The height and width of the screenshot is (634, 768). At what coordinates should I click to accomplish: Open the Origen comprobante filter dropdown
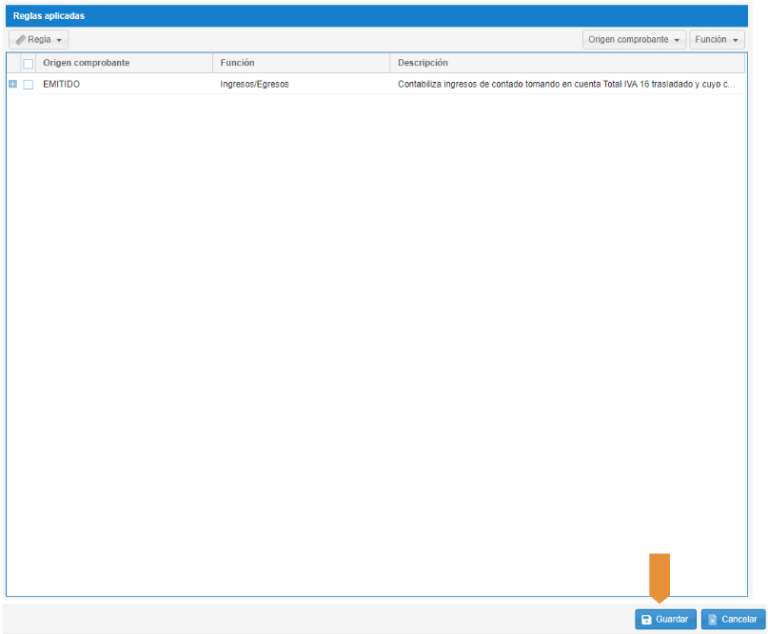[x=634, y=40]
